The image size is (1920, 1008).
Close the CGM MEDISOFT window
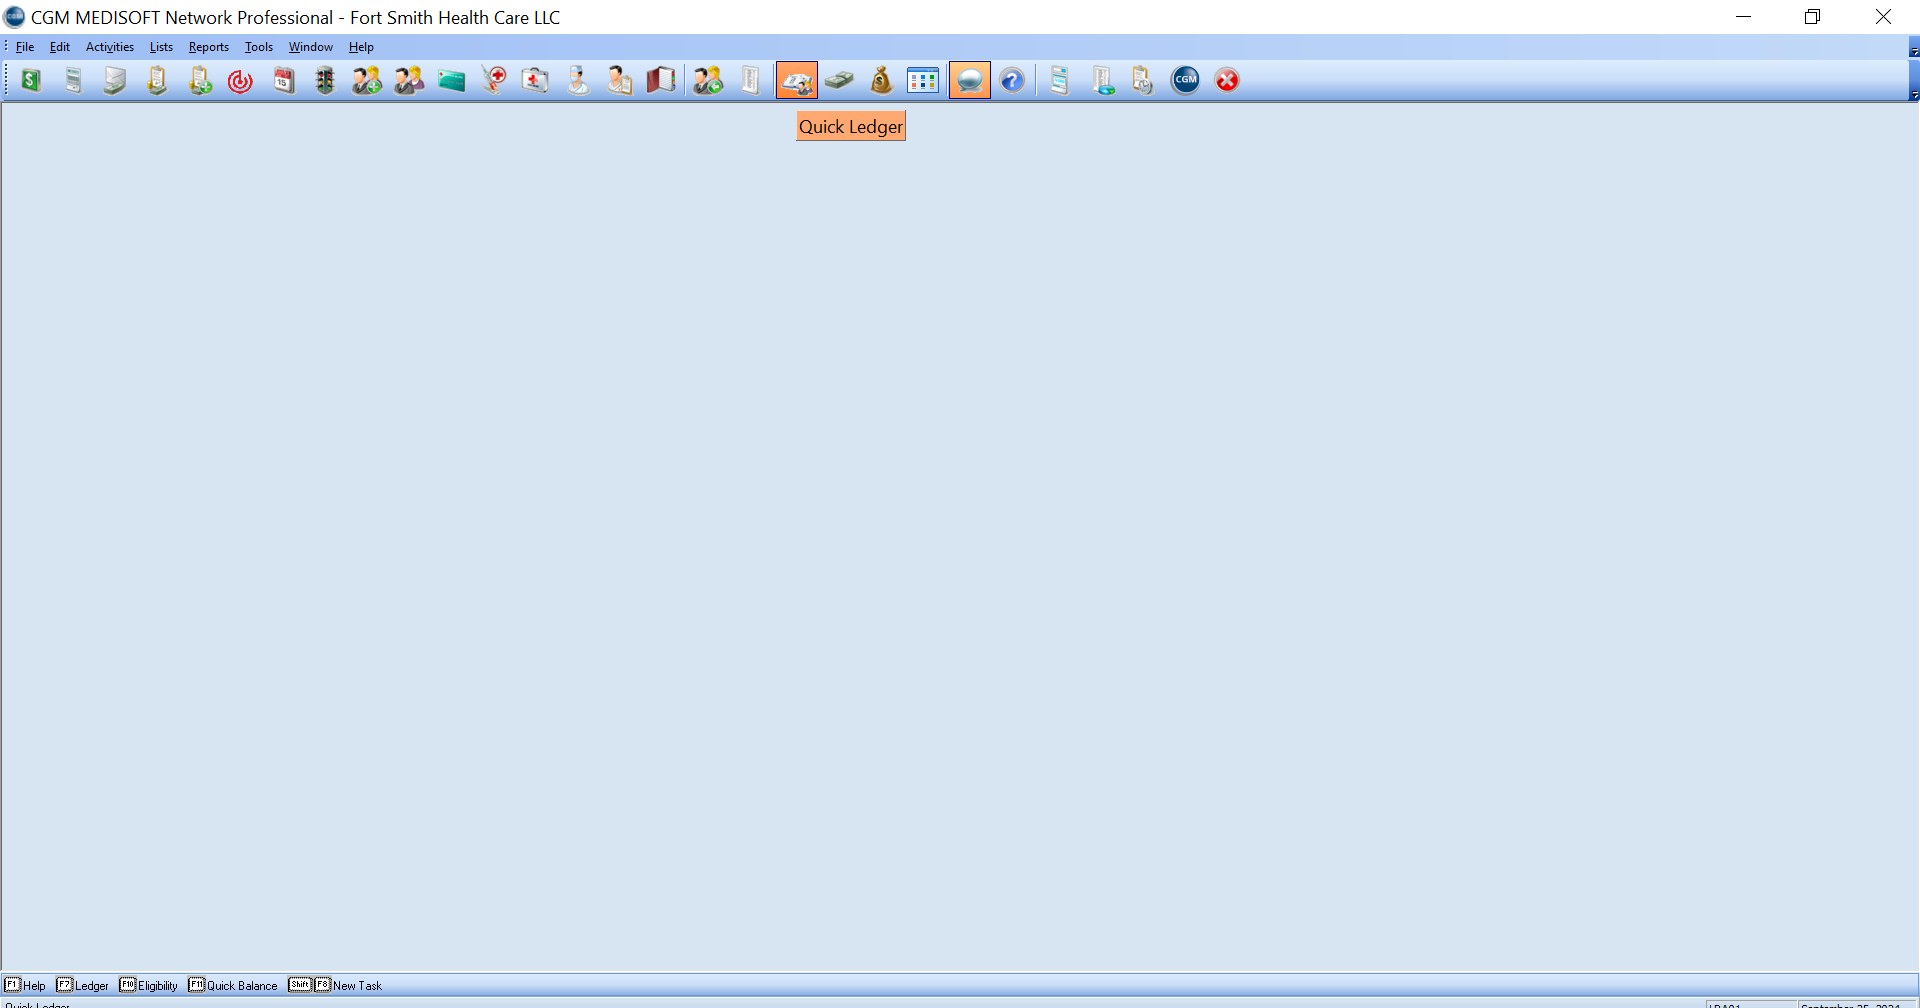coord(1883,17)
